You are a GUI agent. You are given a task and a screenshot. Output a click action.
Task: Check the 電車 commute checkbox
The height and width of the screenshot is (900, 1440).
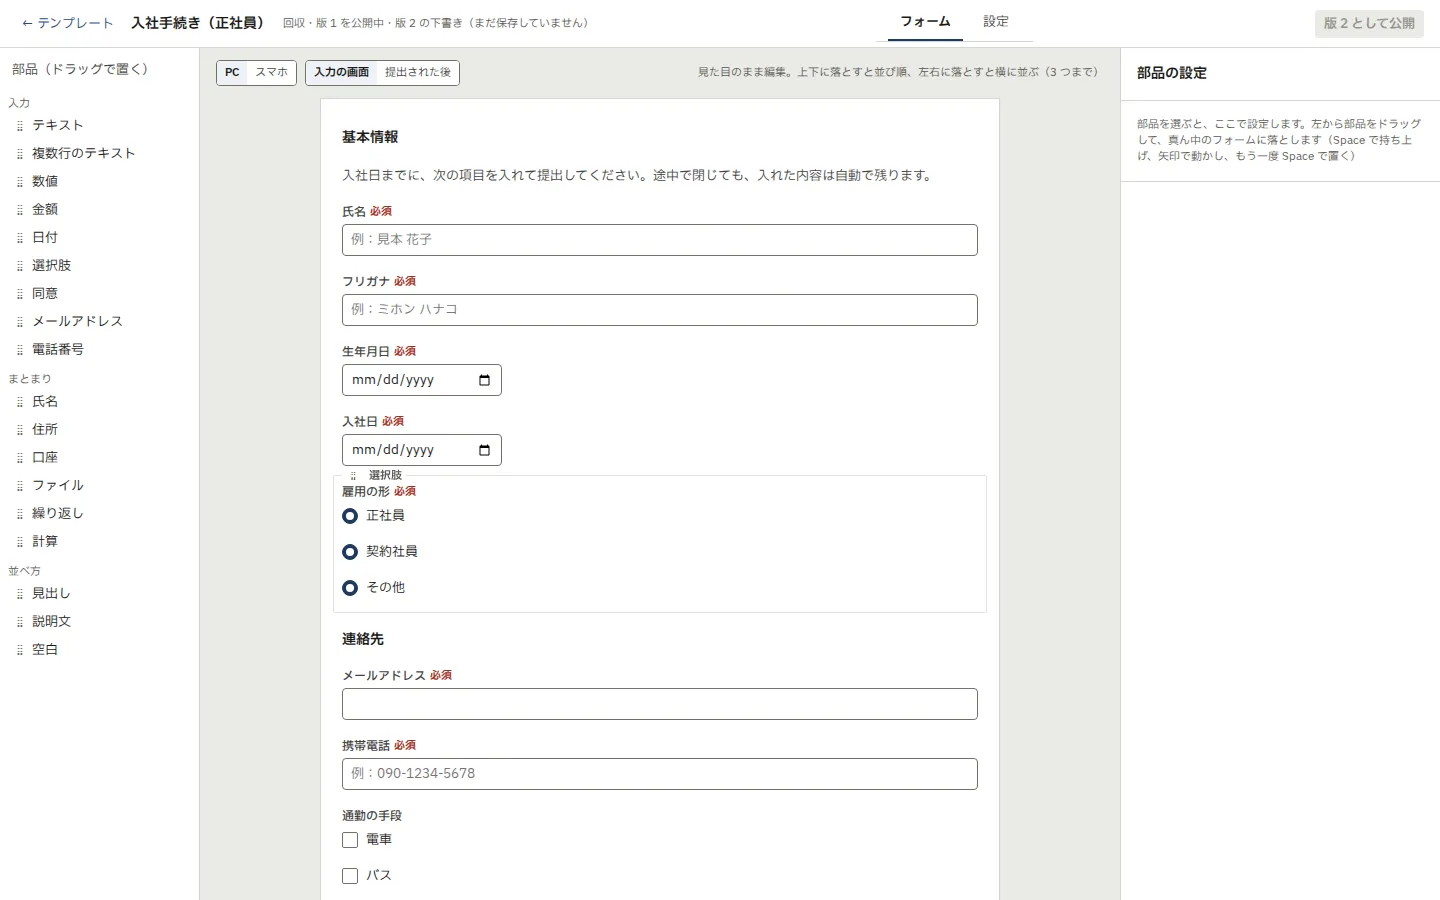coord(350,840)
